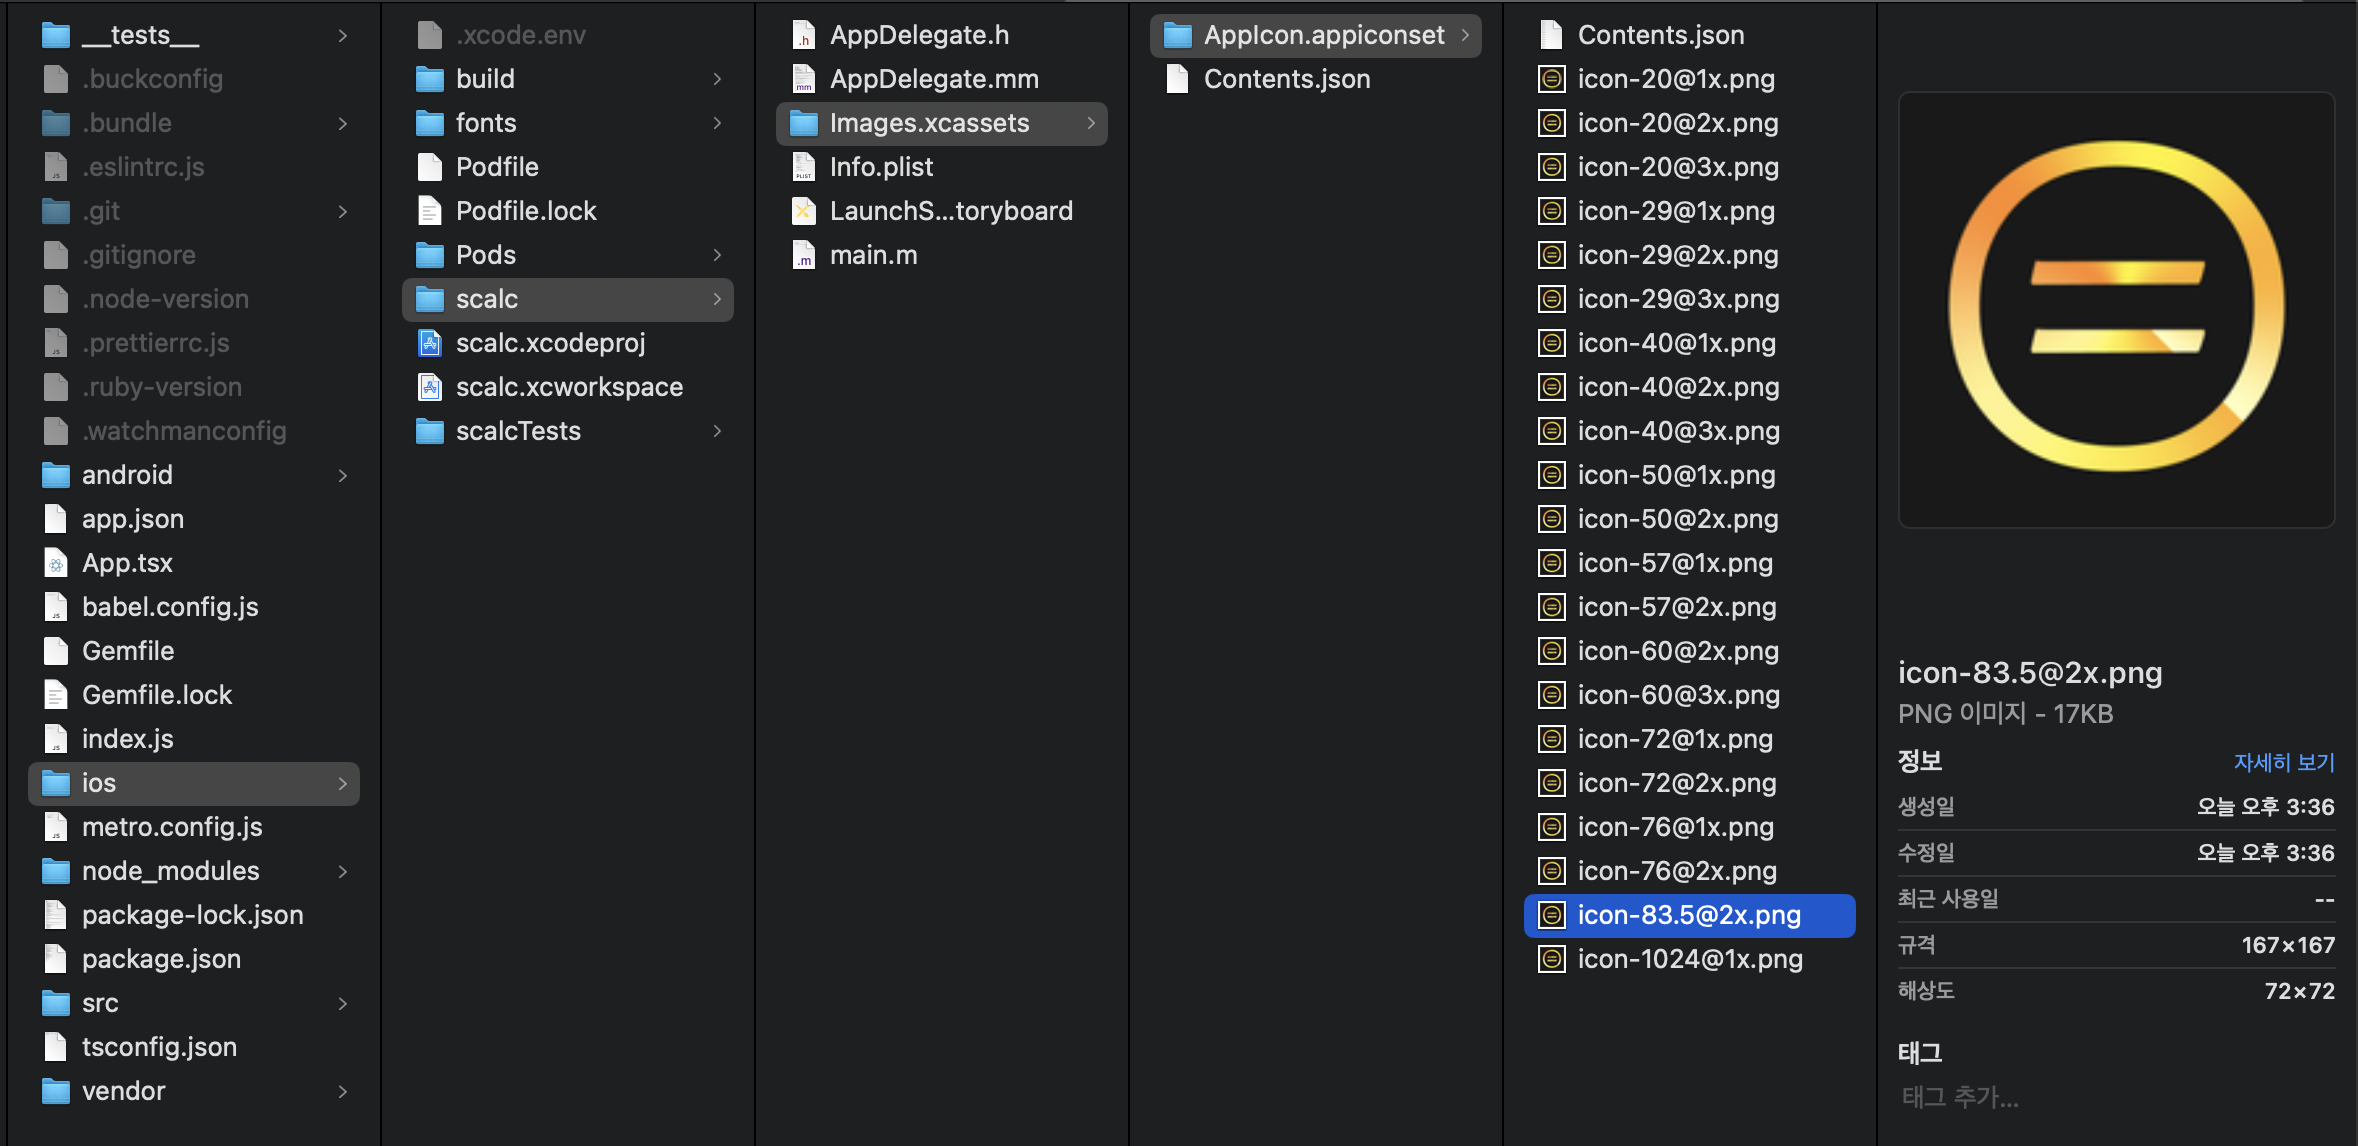Viewport: 2358px width, 1146px height.
Task: Click the Info.plist file icon
Action: click(804, 167)
